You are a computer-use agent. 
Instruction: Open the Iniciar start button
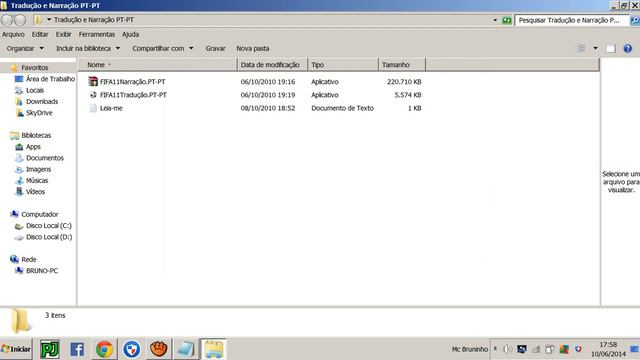(16, 349)
